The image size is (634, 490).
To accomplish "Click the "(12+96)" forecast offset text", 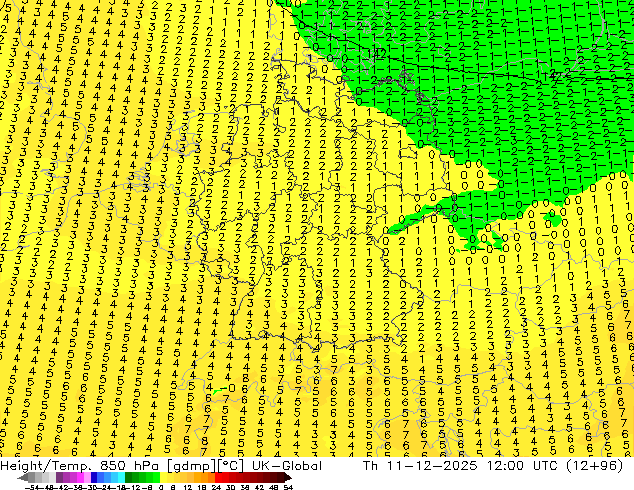I will point(595,466).
